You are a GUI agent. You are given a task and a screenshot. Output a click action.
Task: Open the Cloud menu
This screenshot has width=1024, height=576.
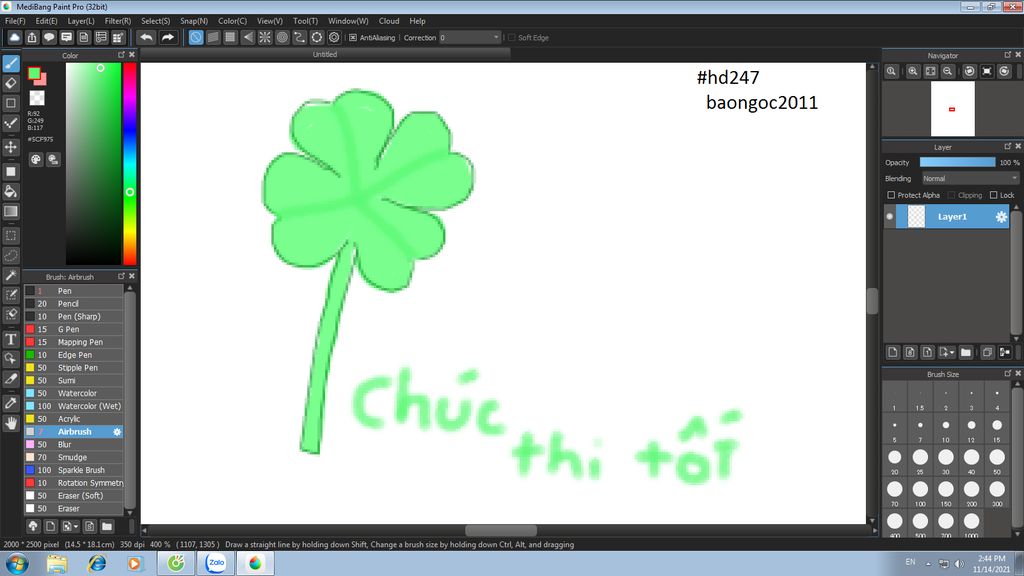(389, 21)
